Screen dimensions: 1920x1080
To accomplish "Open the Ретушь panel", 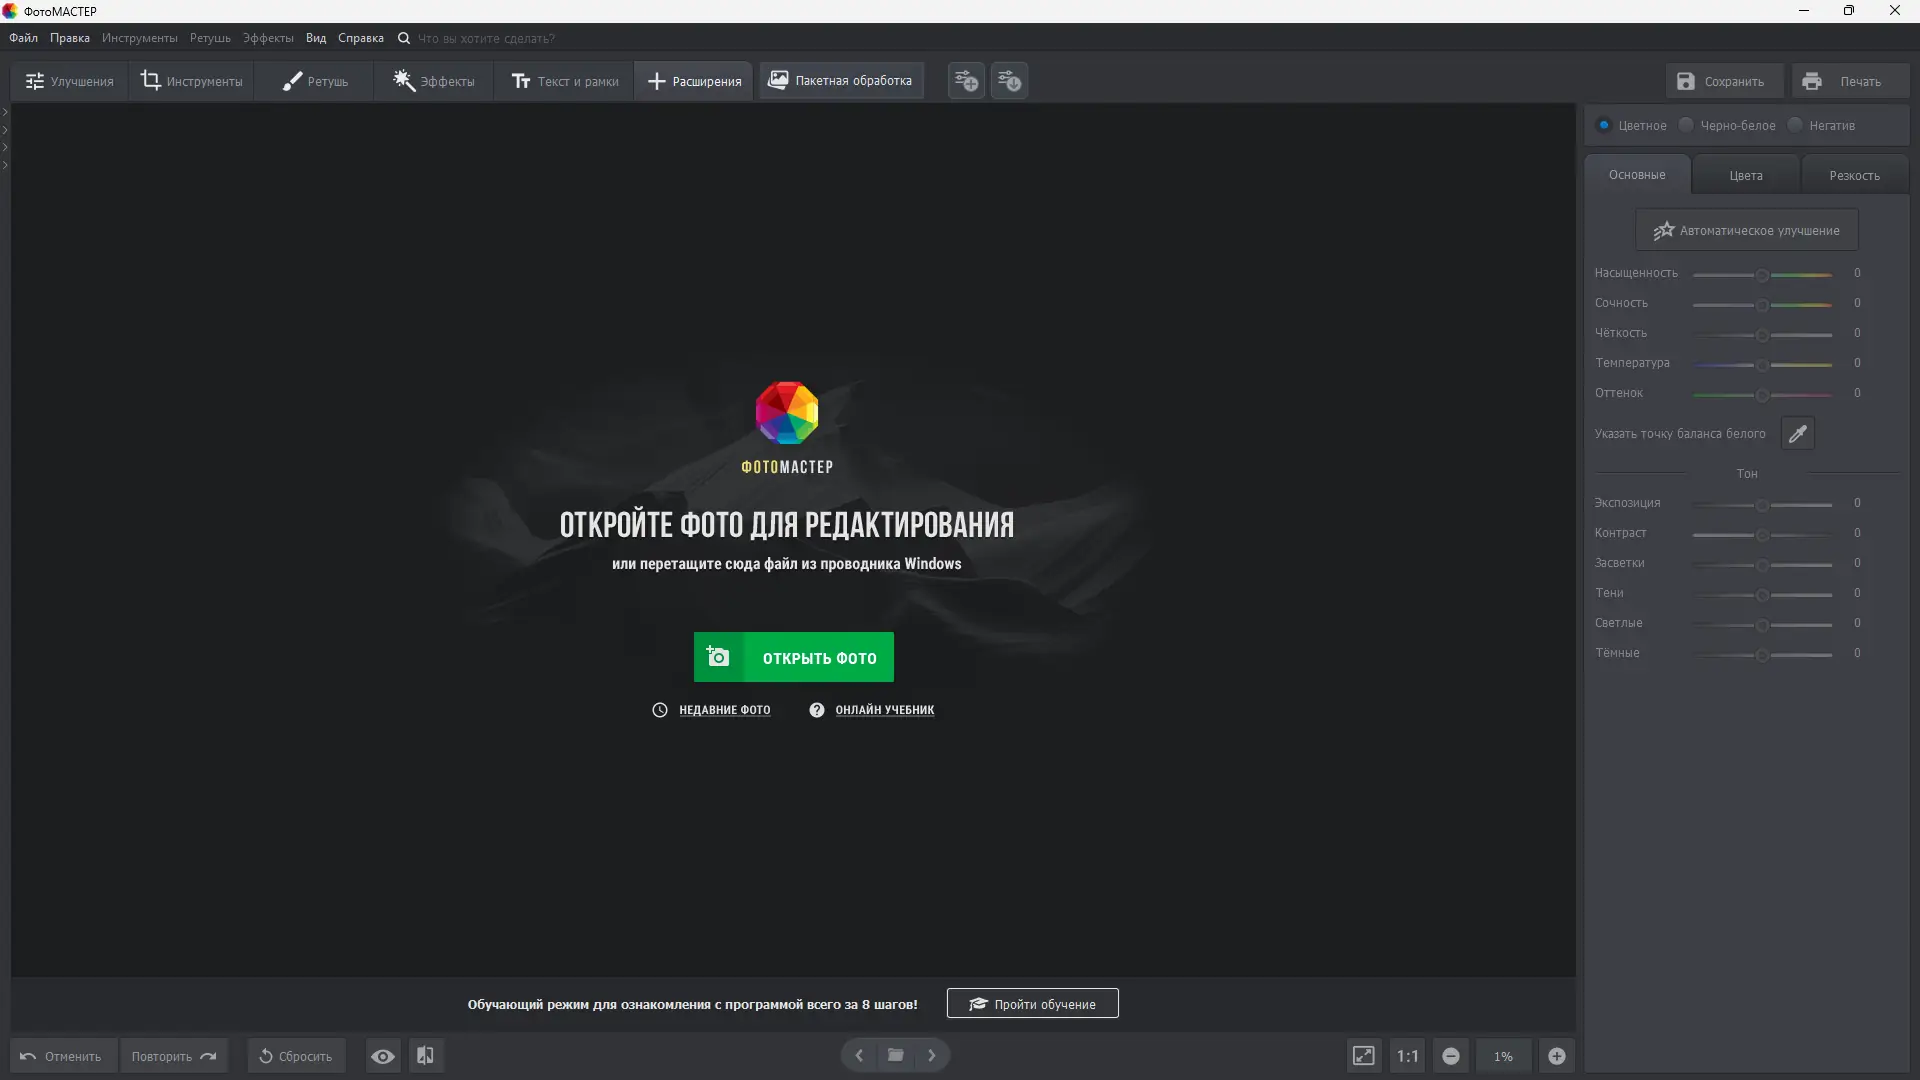I will click(313, 80).
